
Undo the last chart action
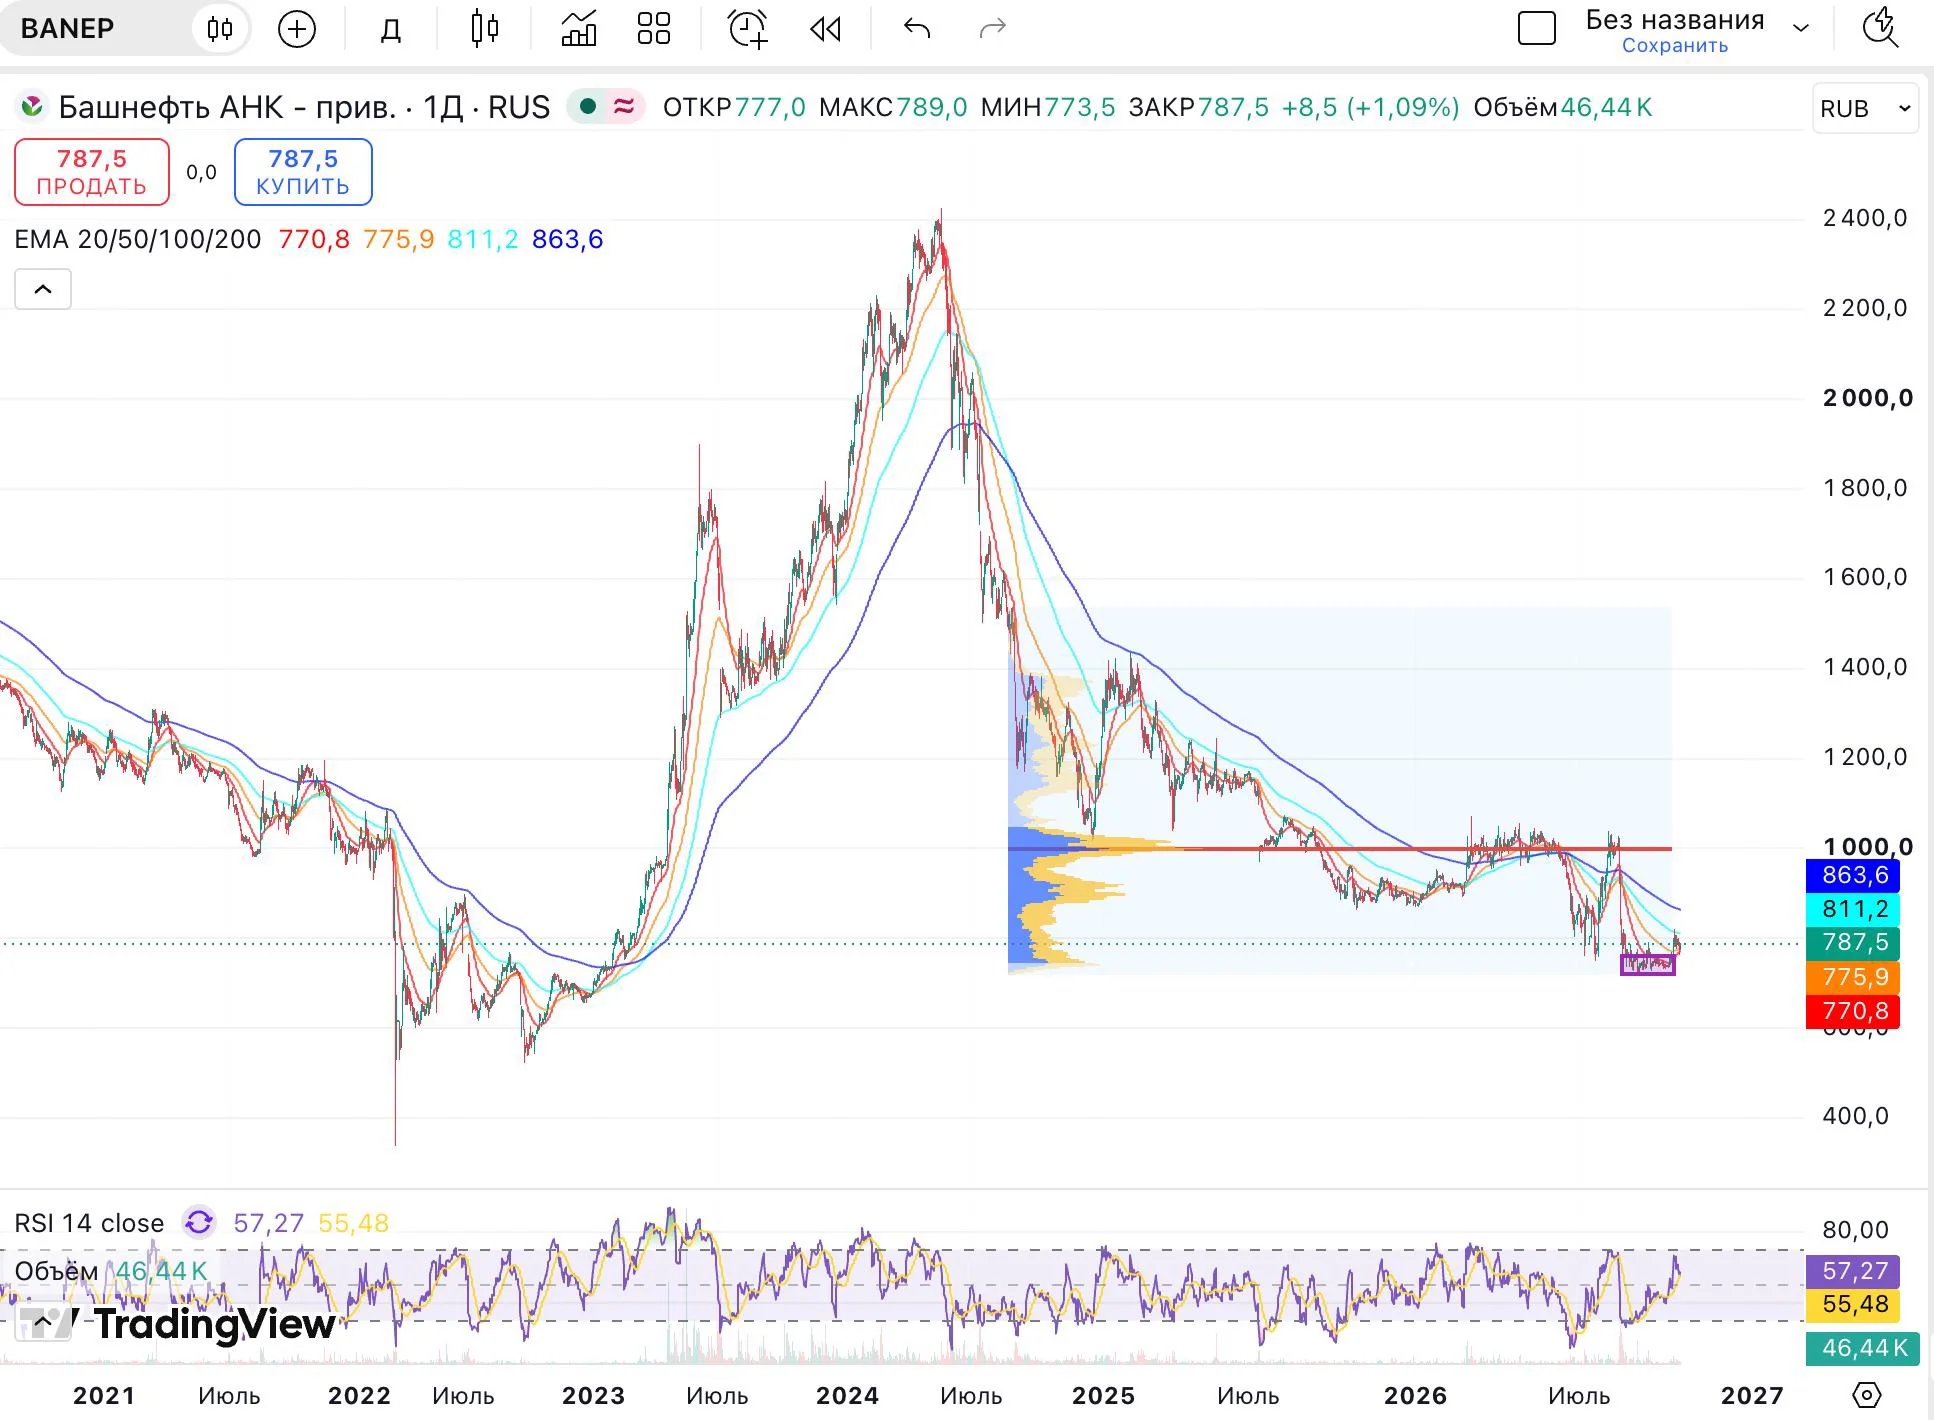point(917,28)
